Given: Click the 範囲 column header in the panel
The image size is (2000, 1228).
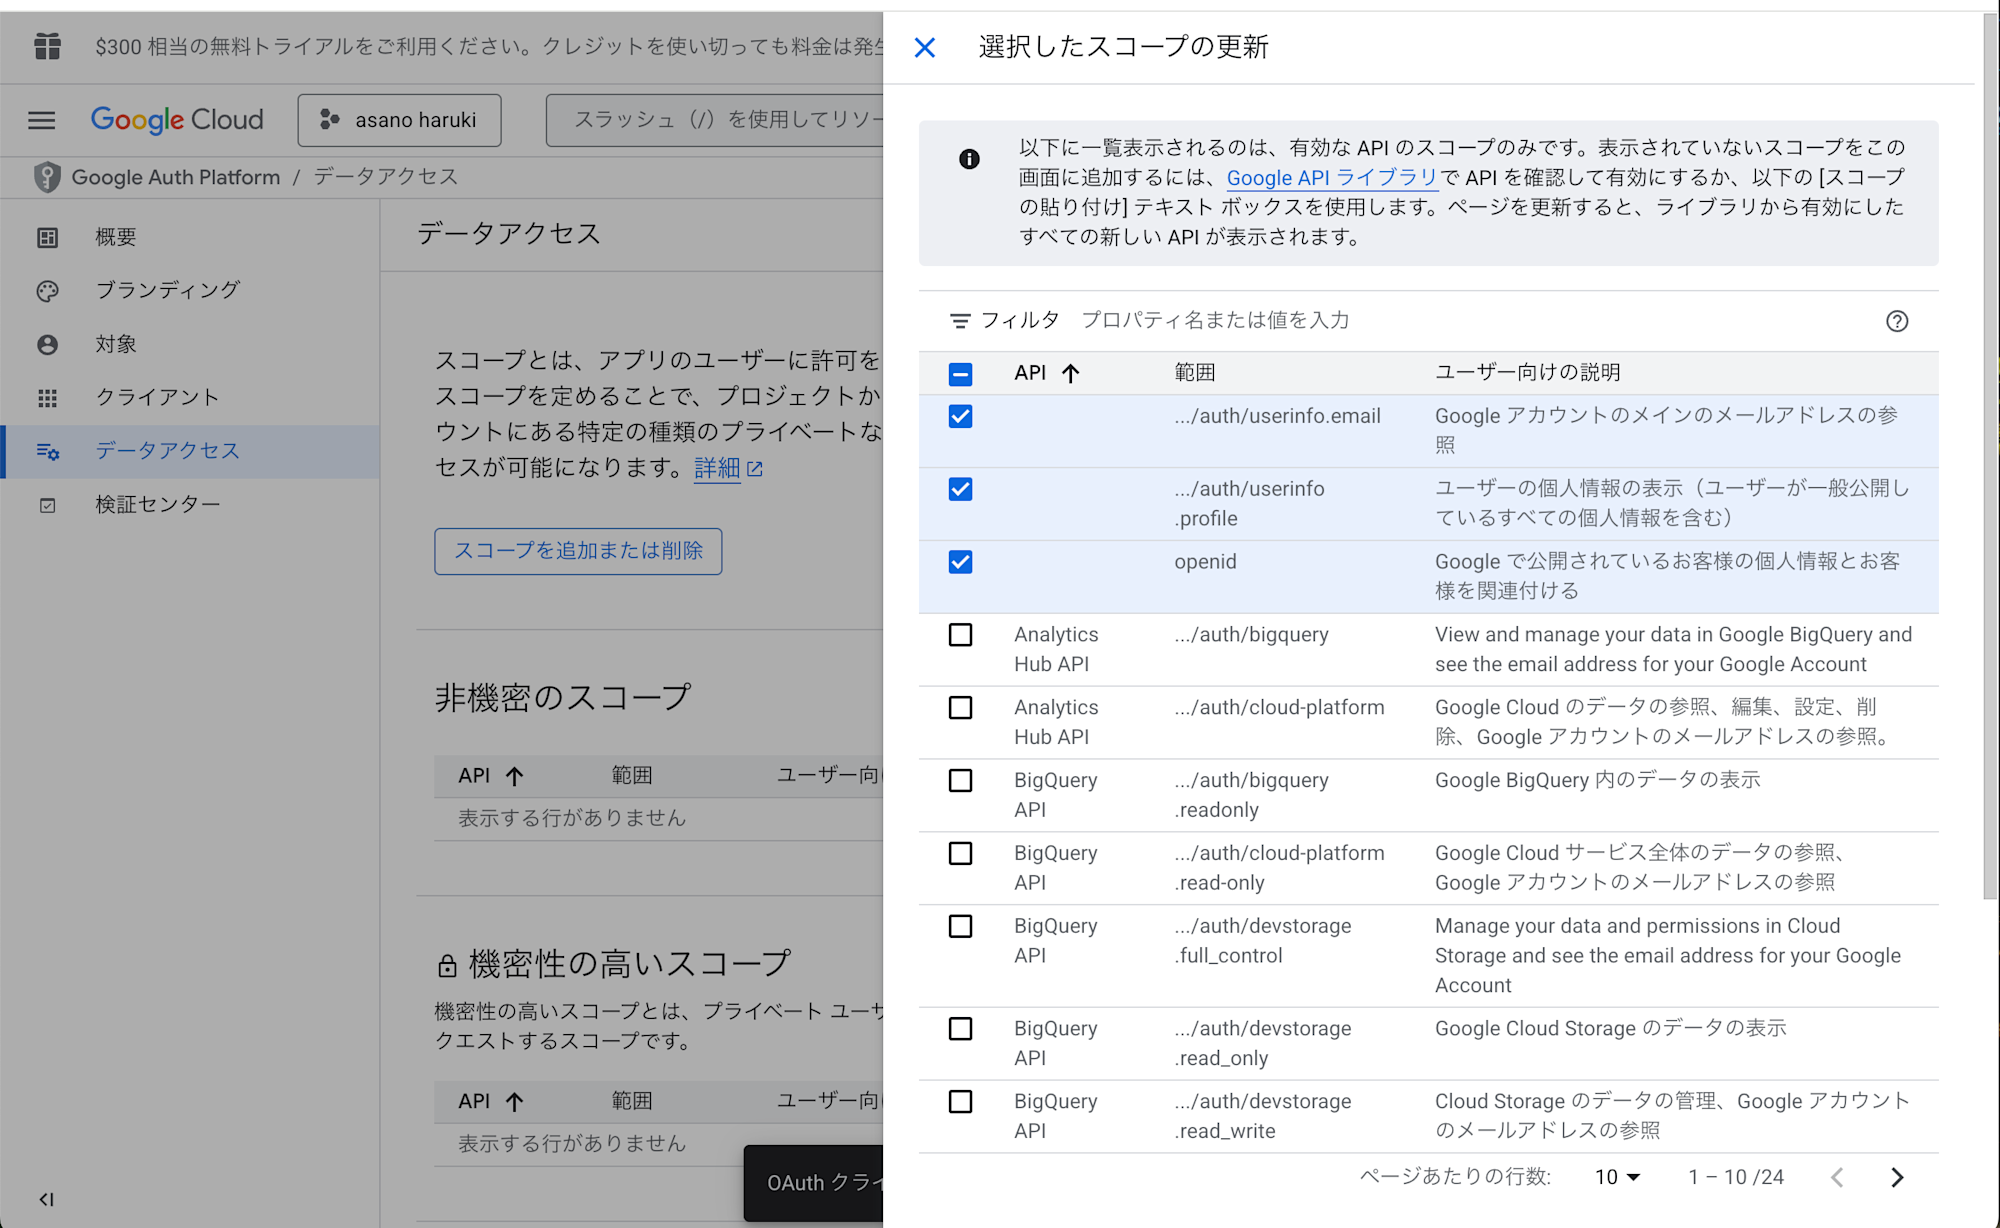Looking at the screenshot, I should pos(1195,373).
